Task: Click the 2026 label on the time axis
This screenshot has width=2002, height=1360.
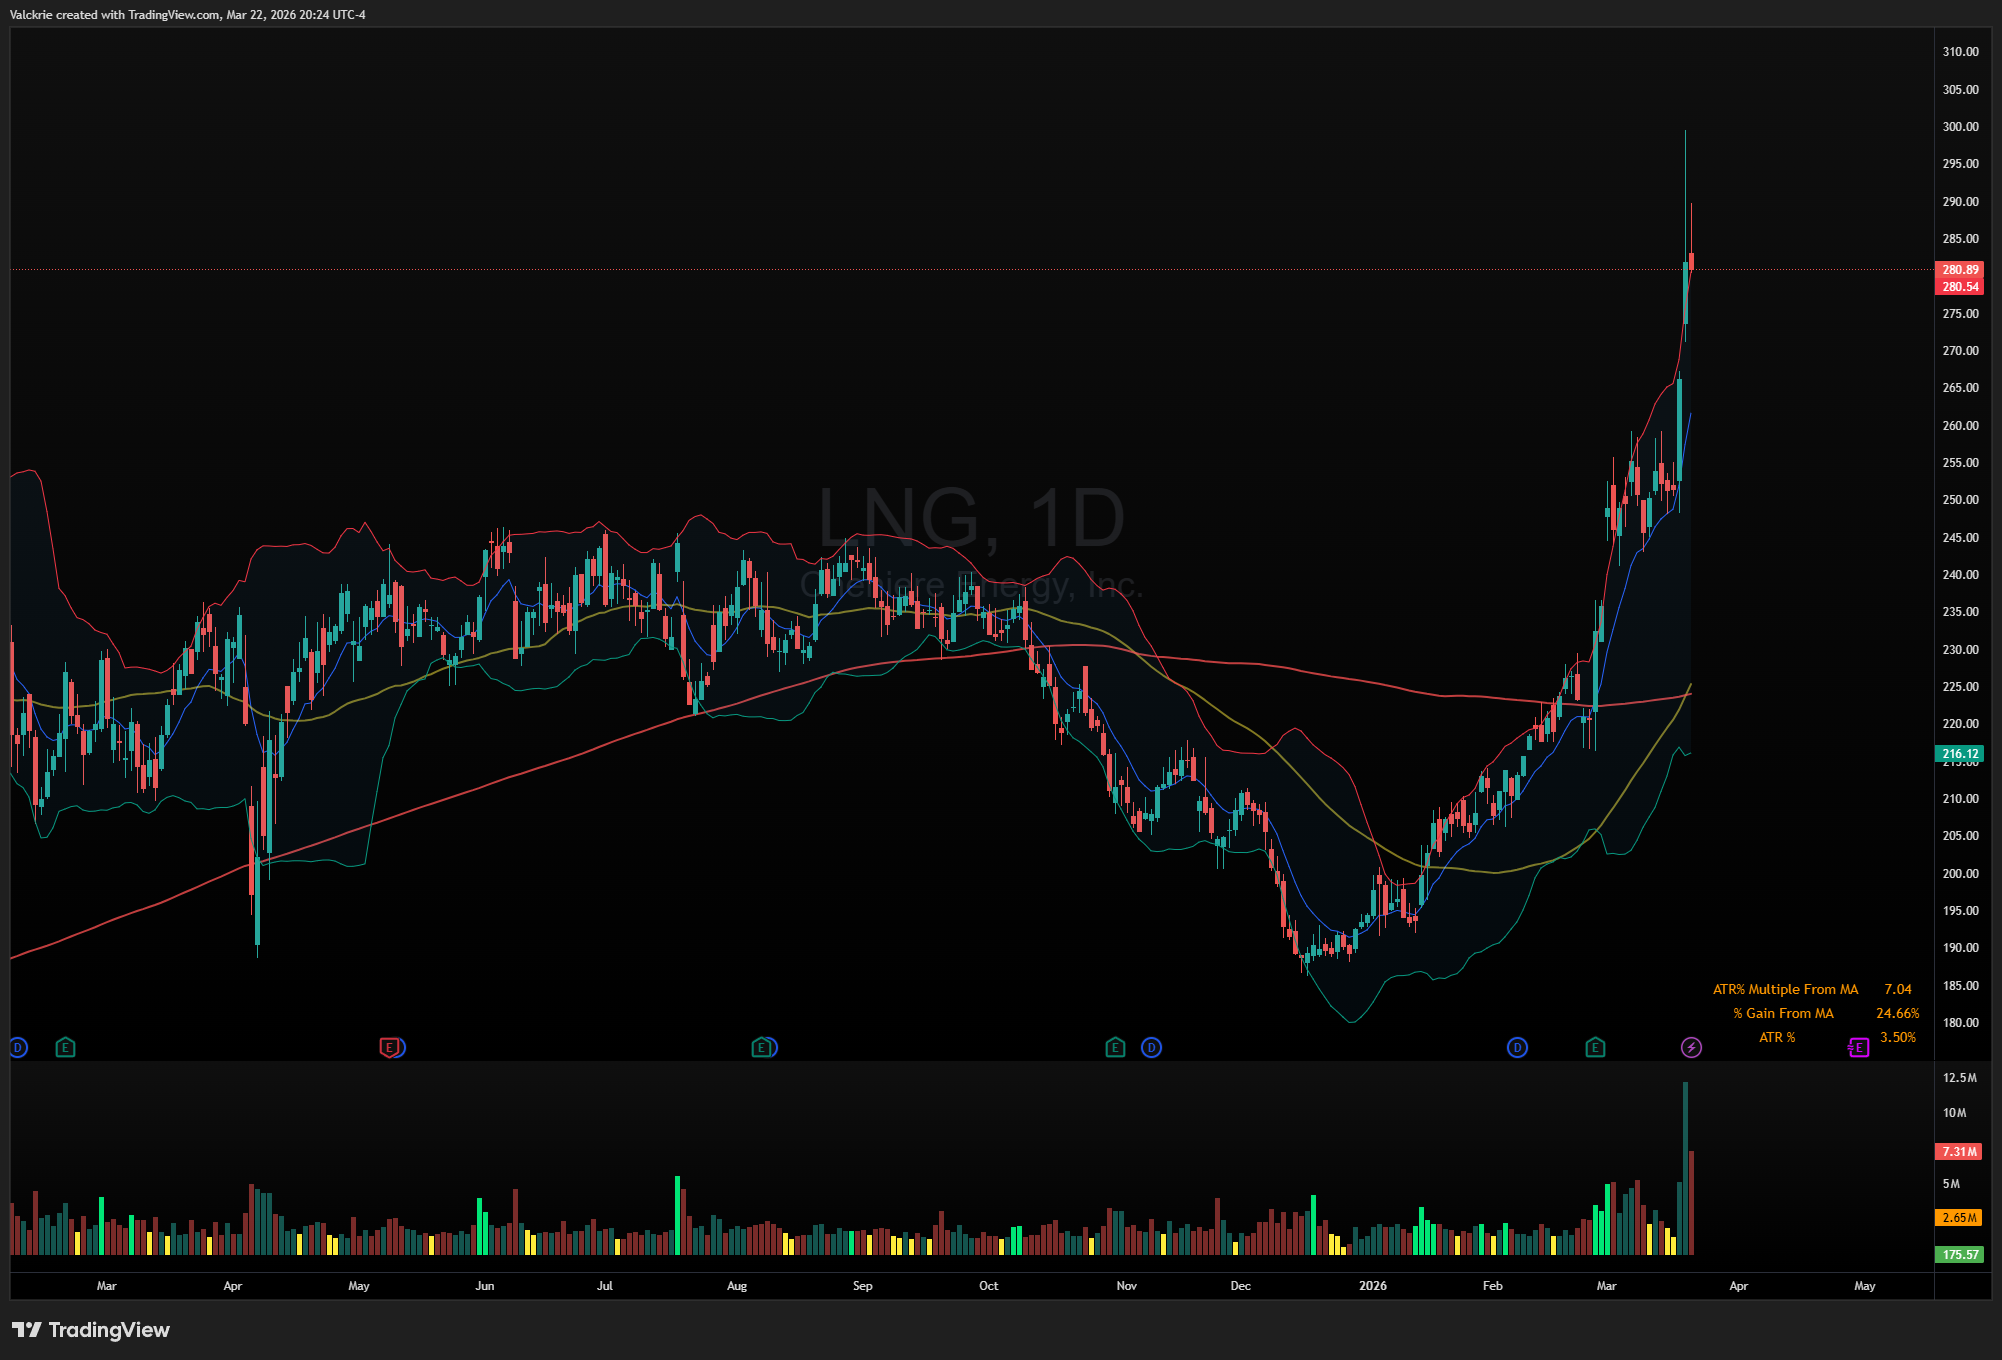Action: tap(1373, 1286)
